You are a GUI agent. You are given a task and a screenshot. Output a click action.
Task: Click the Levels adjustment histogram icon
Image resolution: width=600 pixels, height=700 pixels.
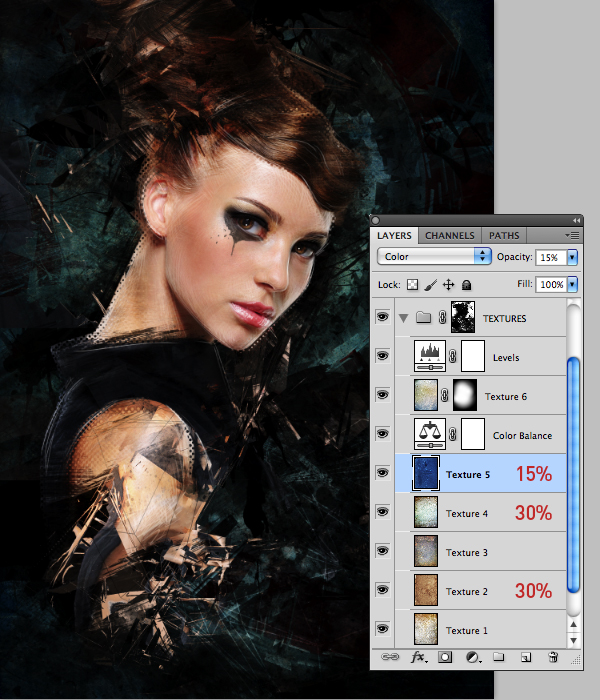pyautogui.click(x=430, y=356)
